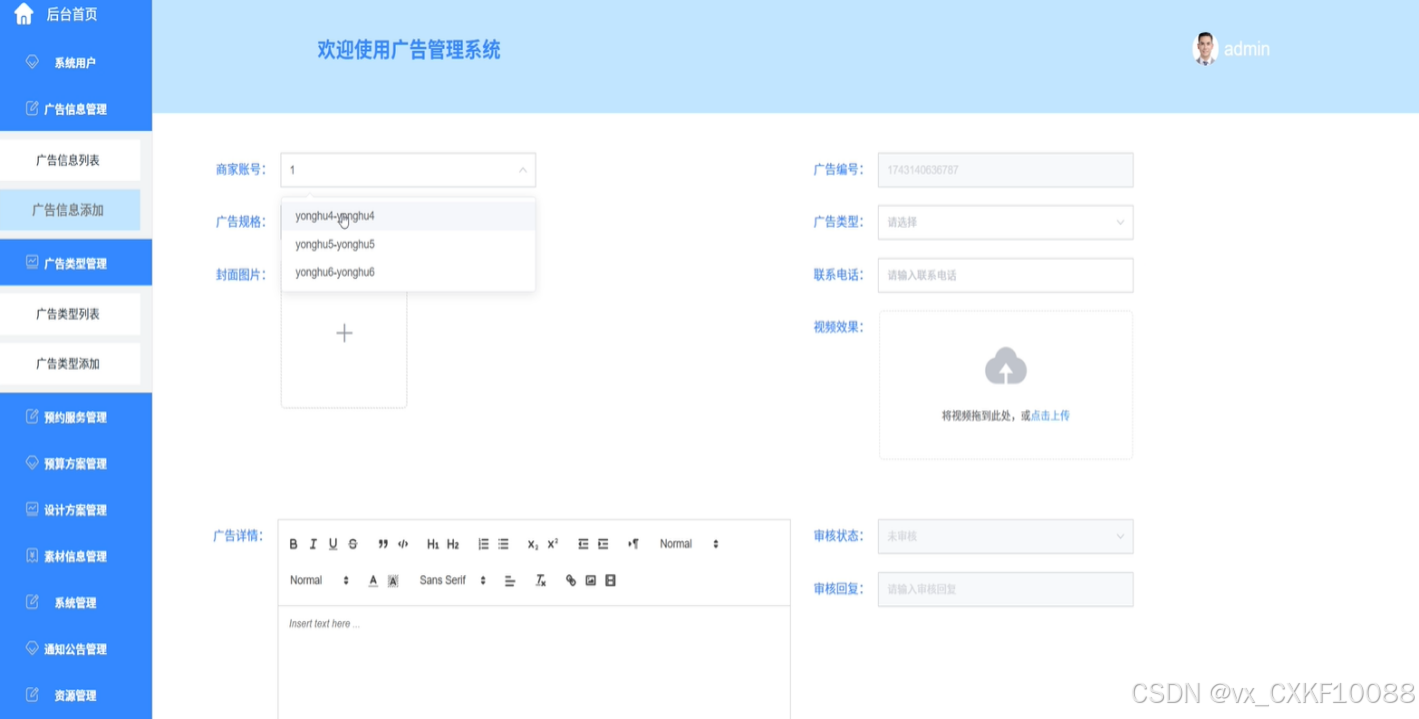Screen dimensions: 1419x719
Task: Click the 广告编号 field
Action: click(1005, 170)
